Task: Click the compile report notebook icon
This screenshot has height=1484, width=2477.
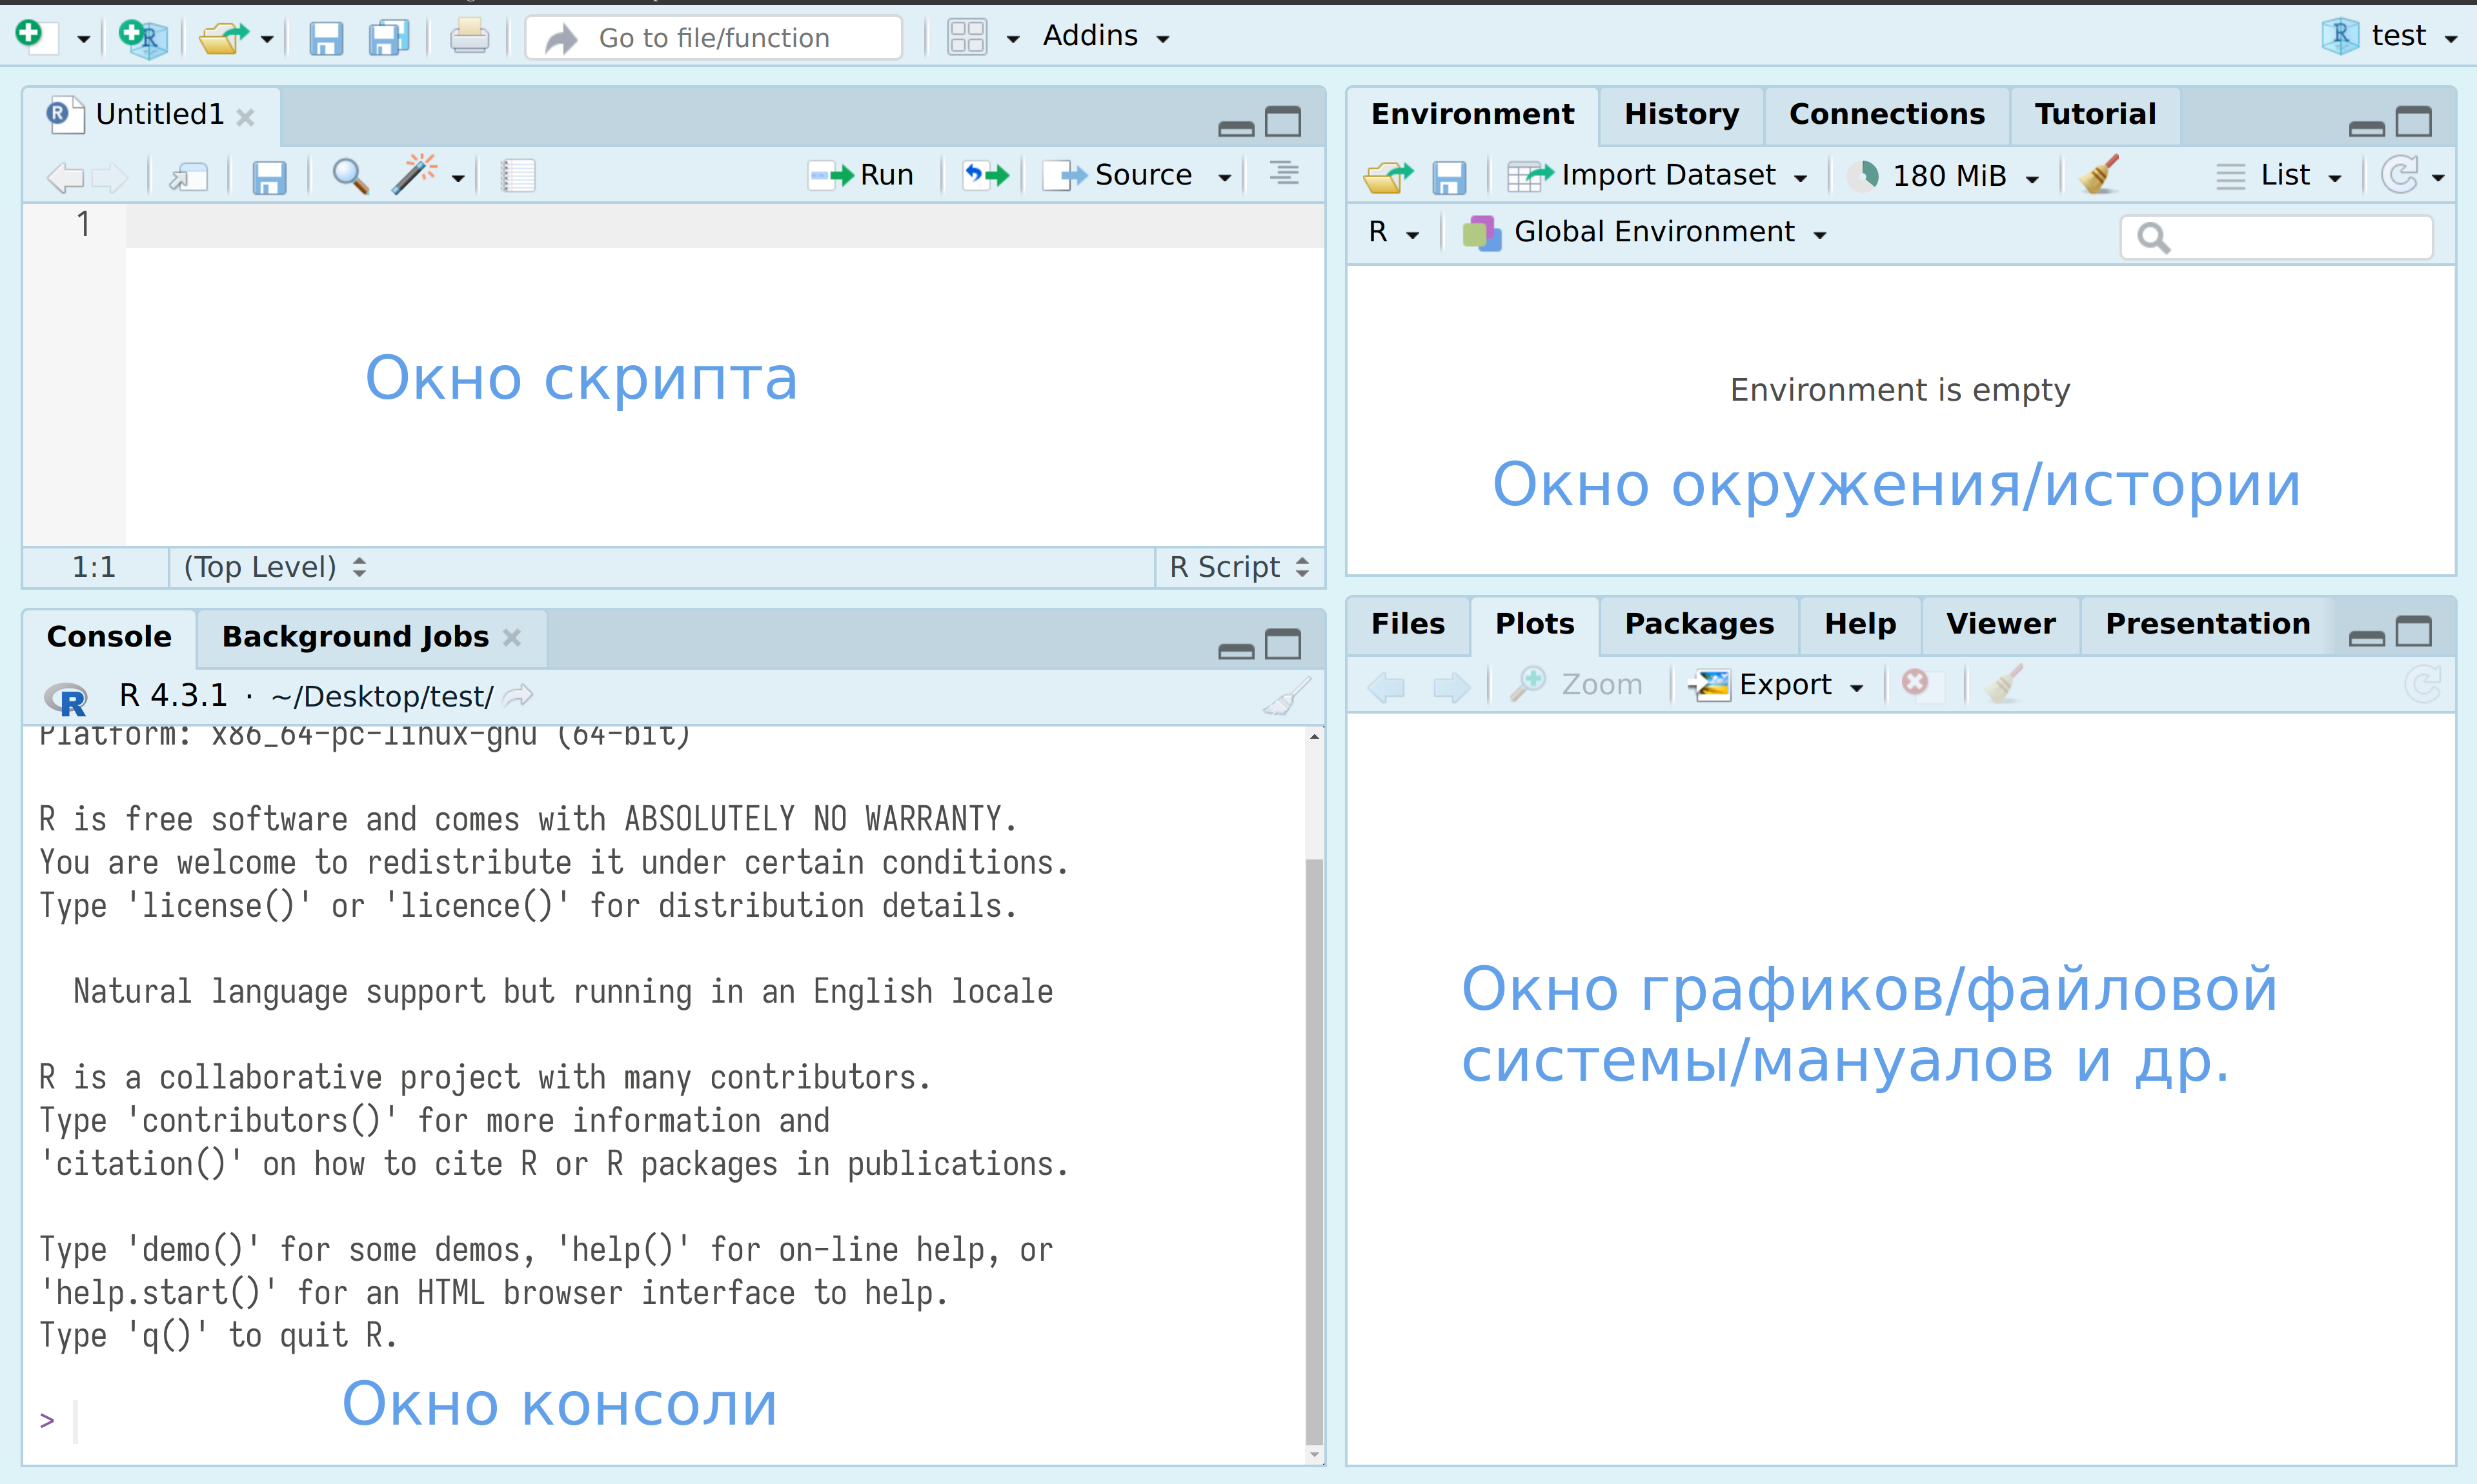Action: coord(517,176)
